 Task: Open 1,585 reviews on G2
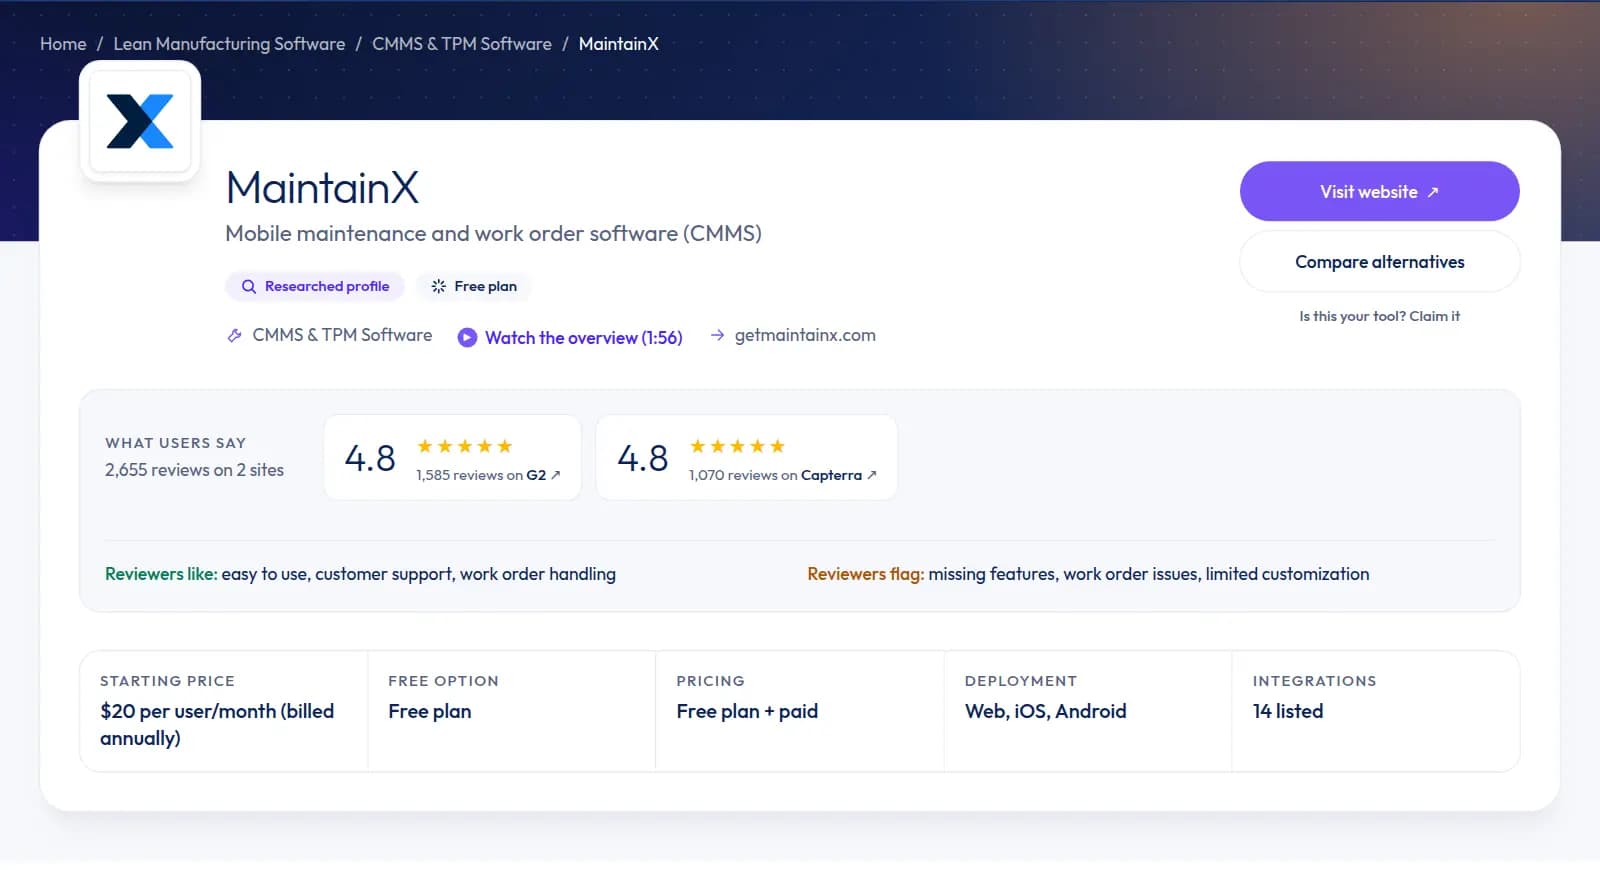click(488, 475)
